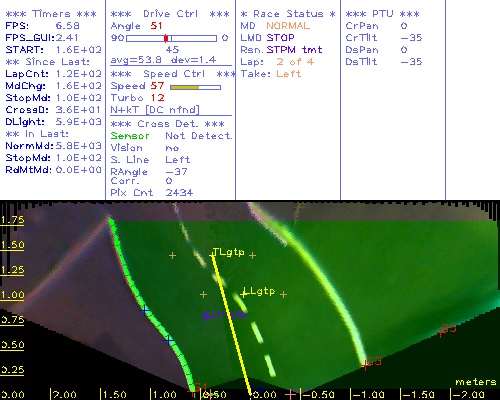Click the N+kT [DC nfnd] status box
This screenshot has width=500, height=400.
tap(155, 110)
